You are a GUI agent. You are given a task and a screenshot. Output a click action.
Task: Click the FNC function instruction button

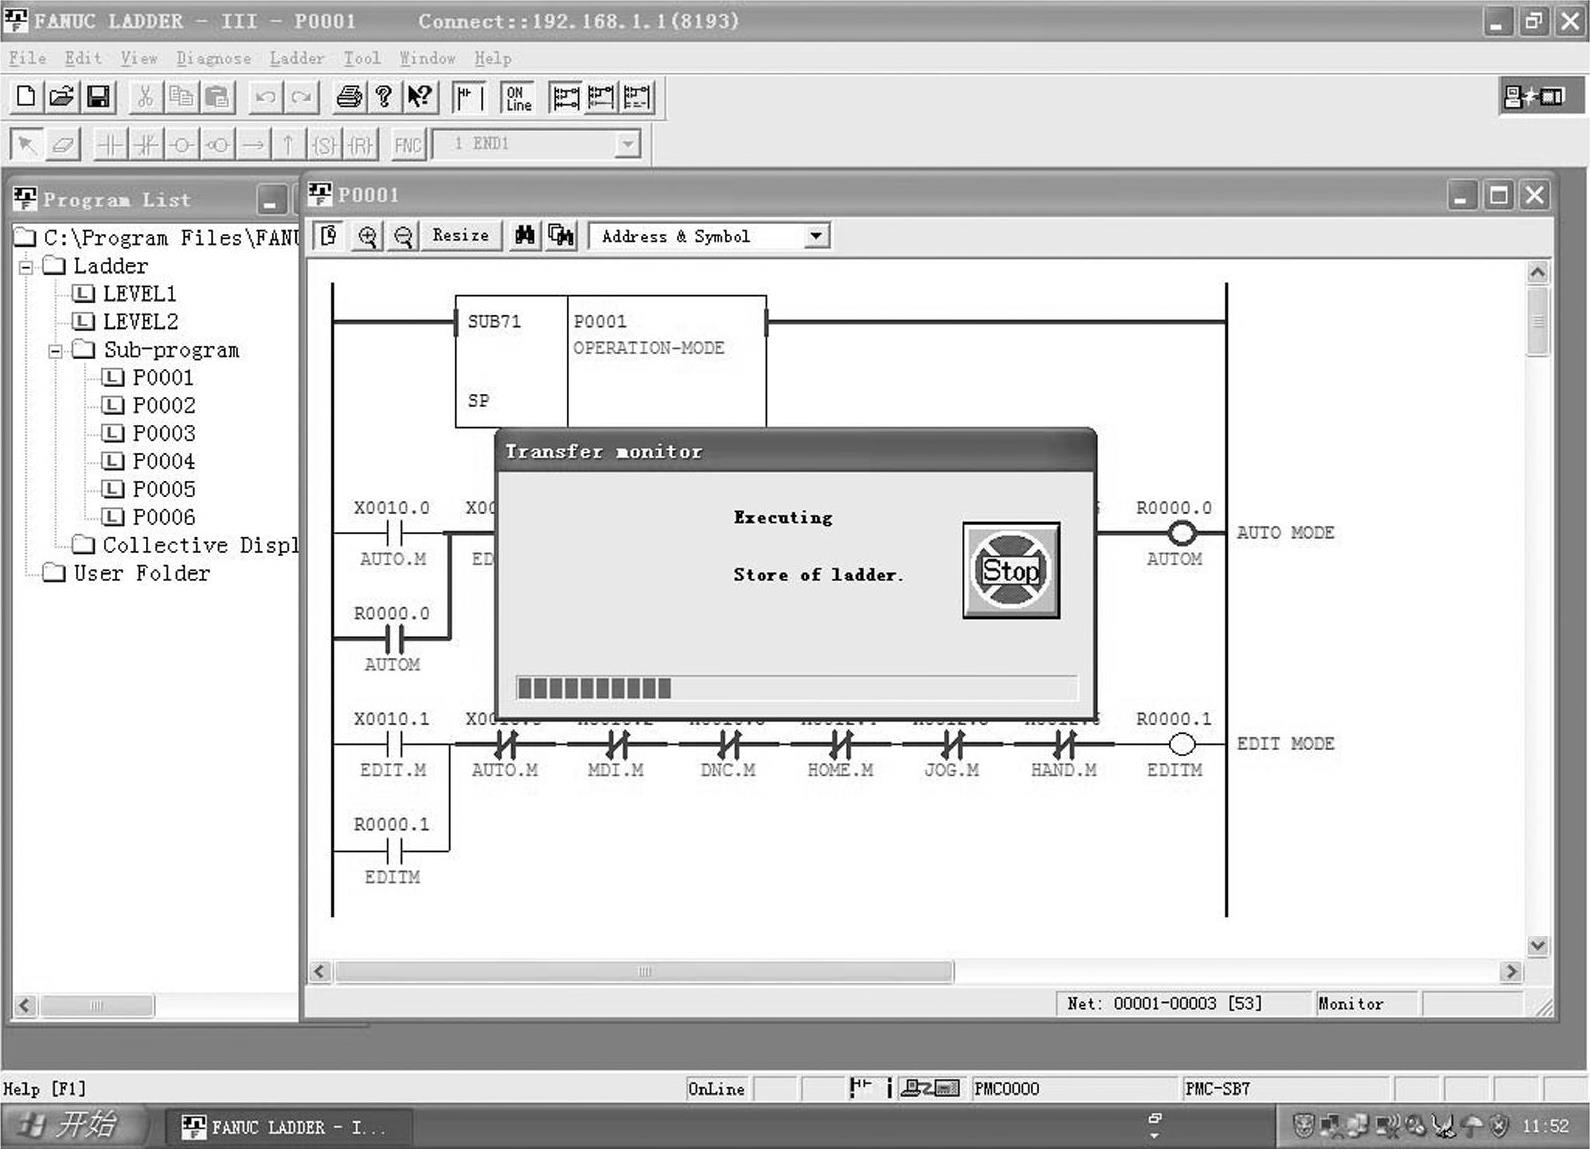point(408,145)
